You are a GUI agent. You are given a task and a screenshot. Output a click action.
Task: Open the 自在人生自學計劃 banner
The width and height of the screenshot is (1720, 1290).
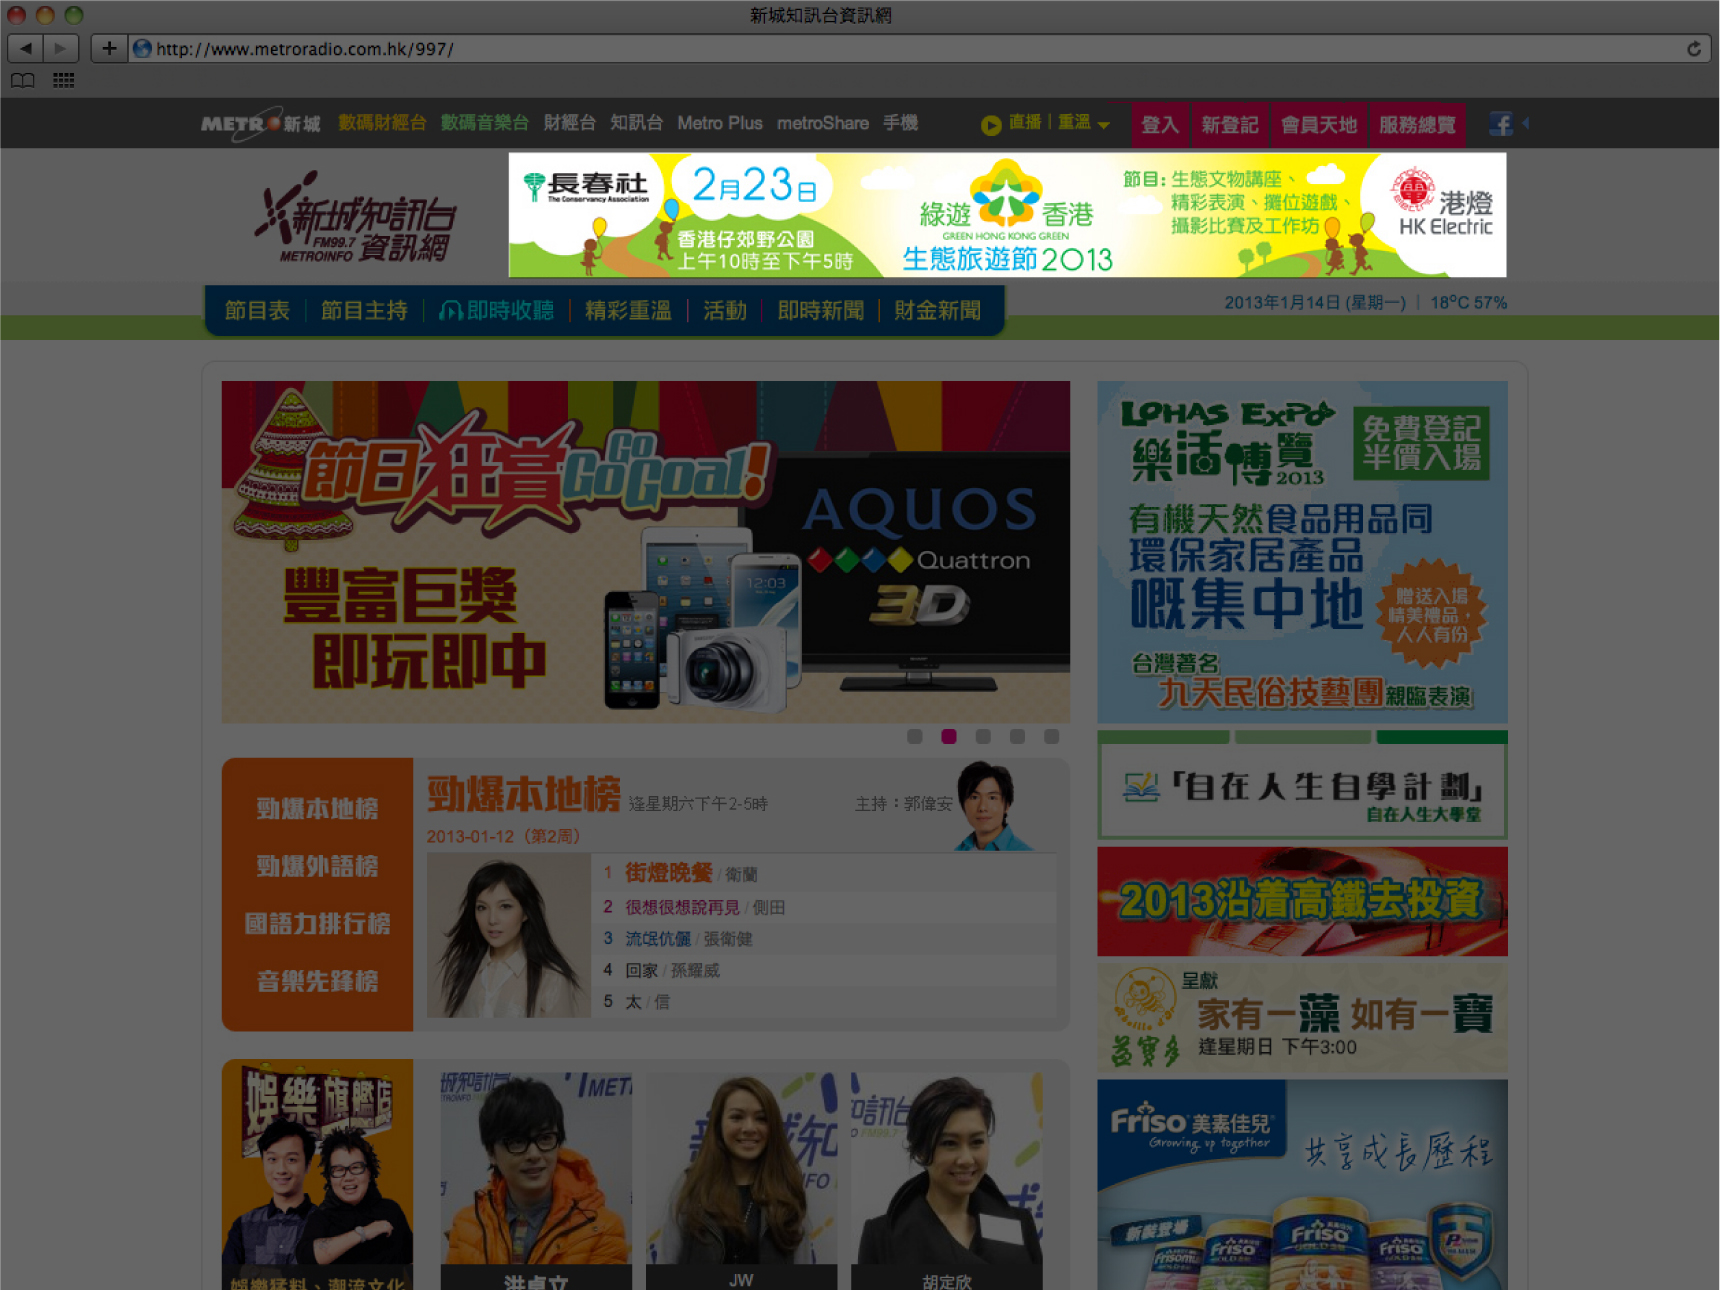pos(1302,786)
